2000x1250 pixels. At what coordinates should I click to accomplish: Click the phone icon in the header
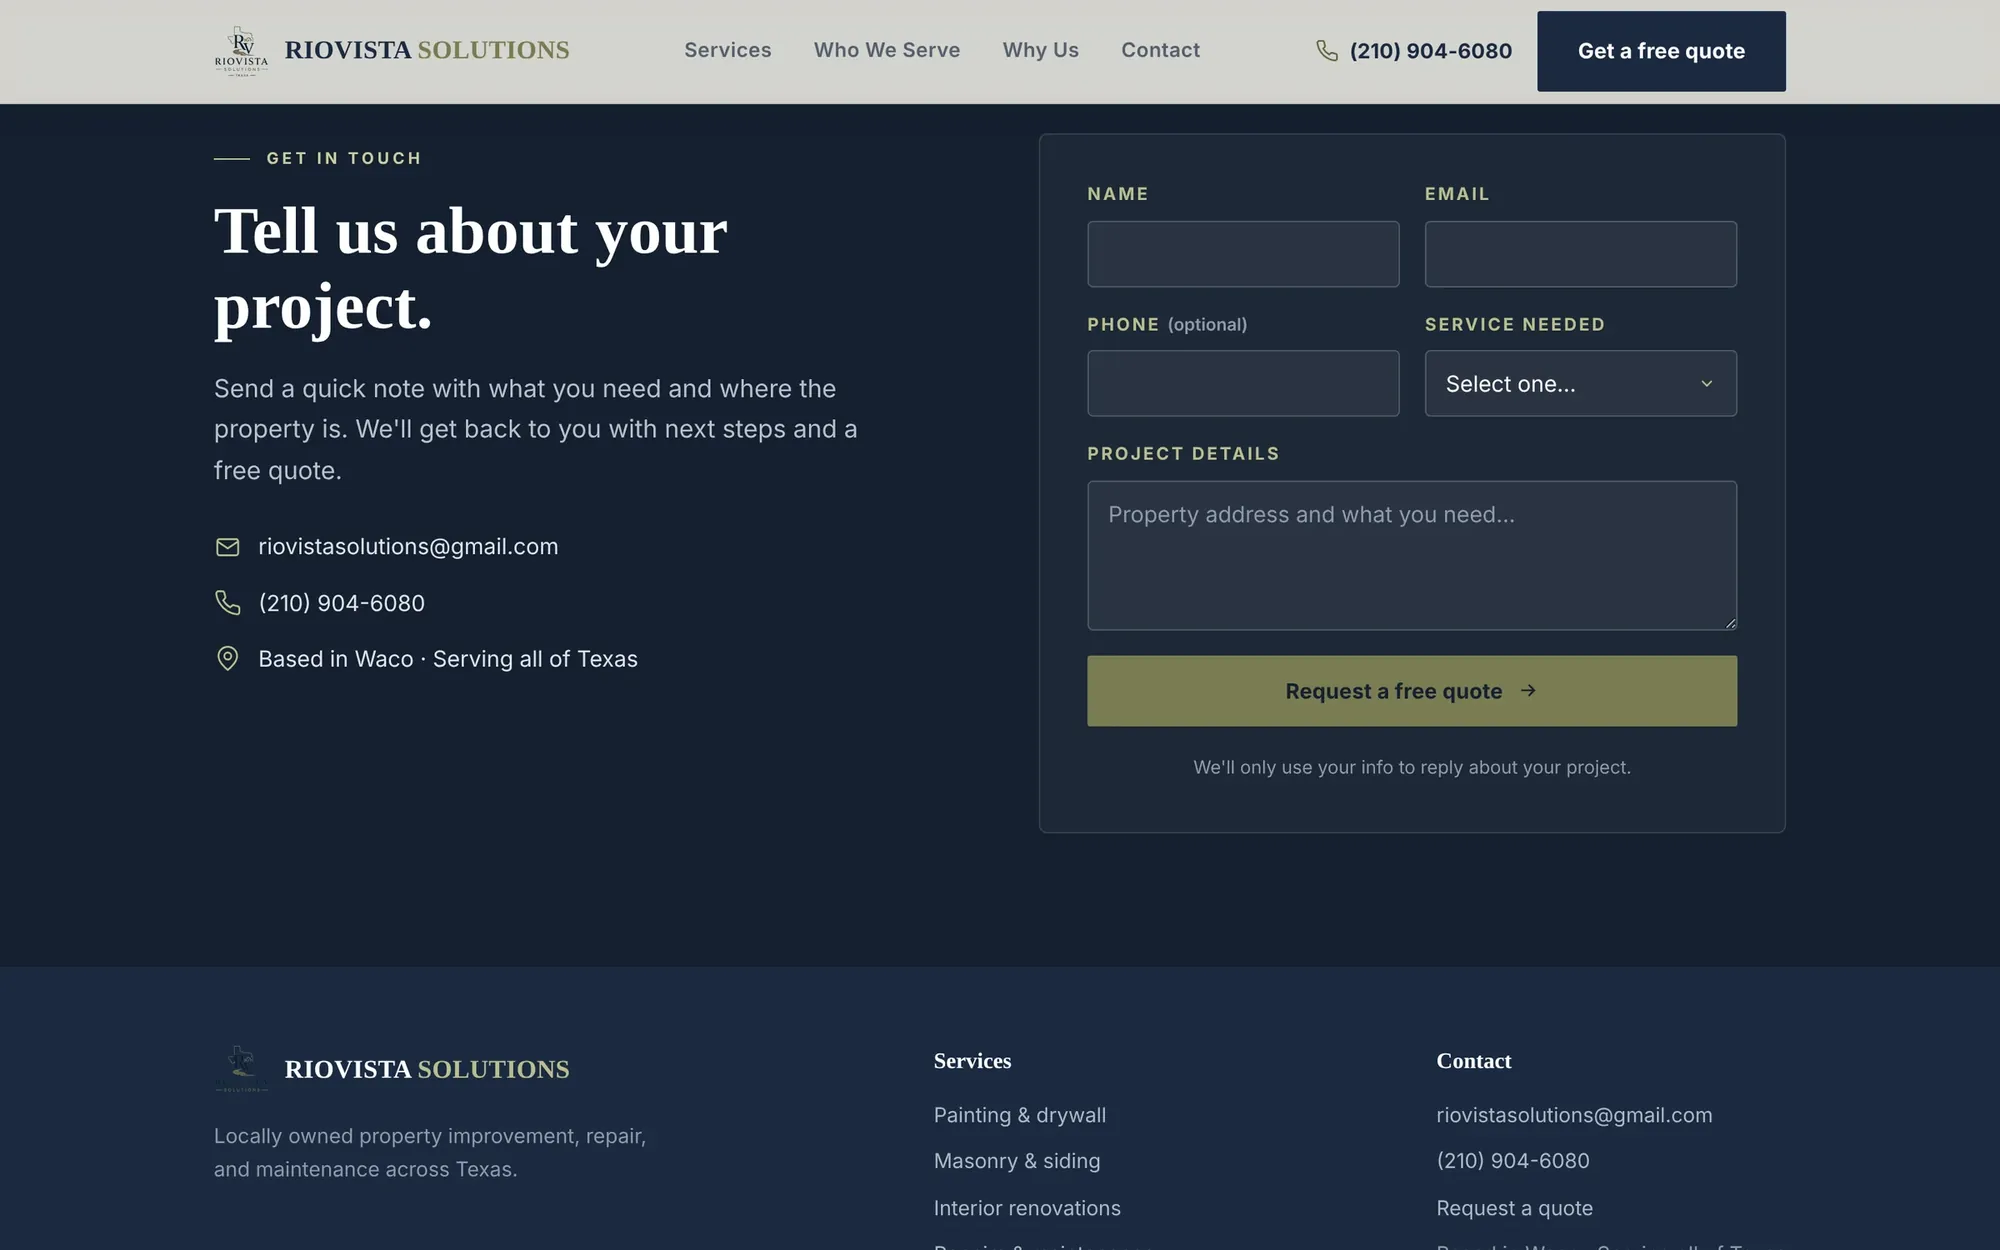point(1327,51)
